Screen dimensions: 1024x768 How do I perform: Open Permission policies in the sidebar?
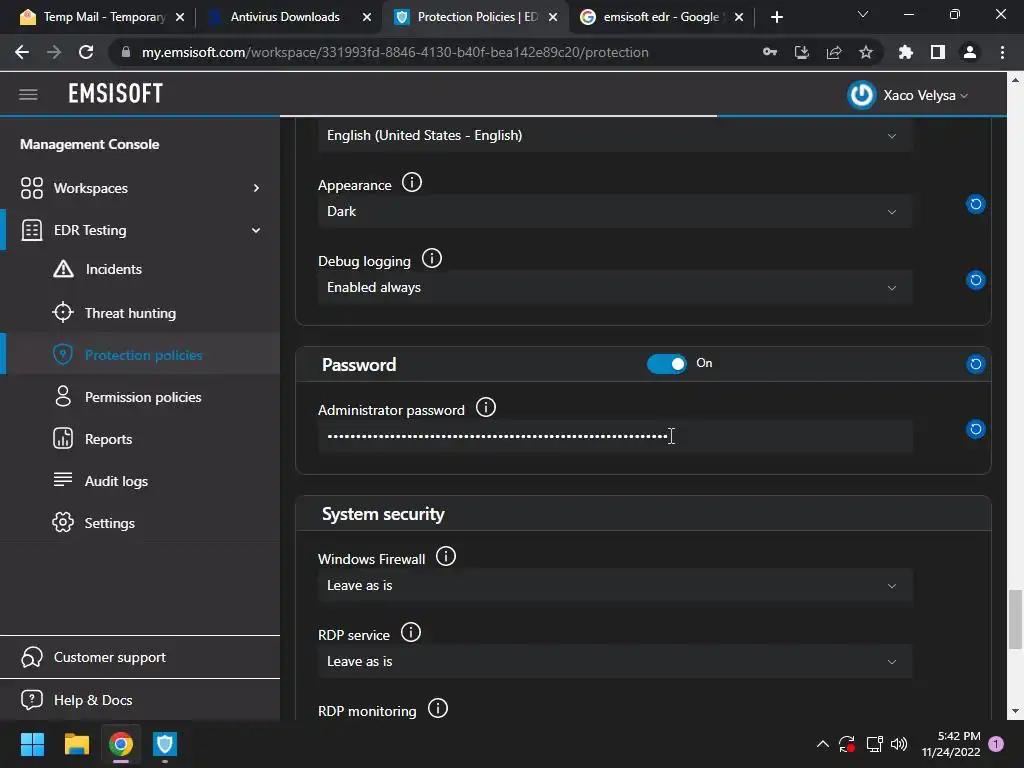pos(140,397)
